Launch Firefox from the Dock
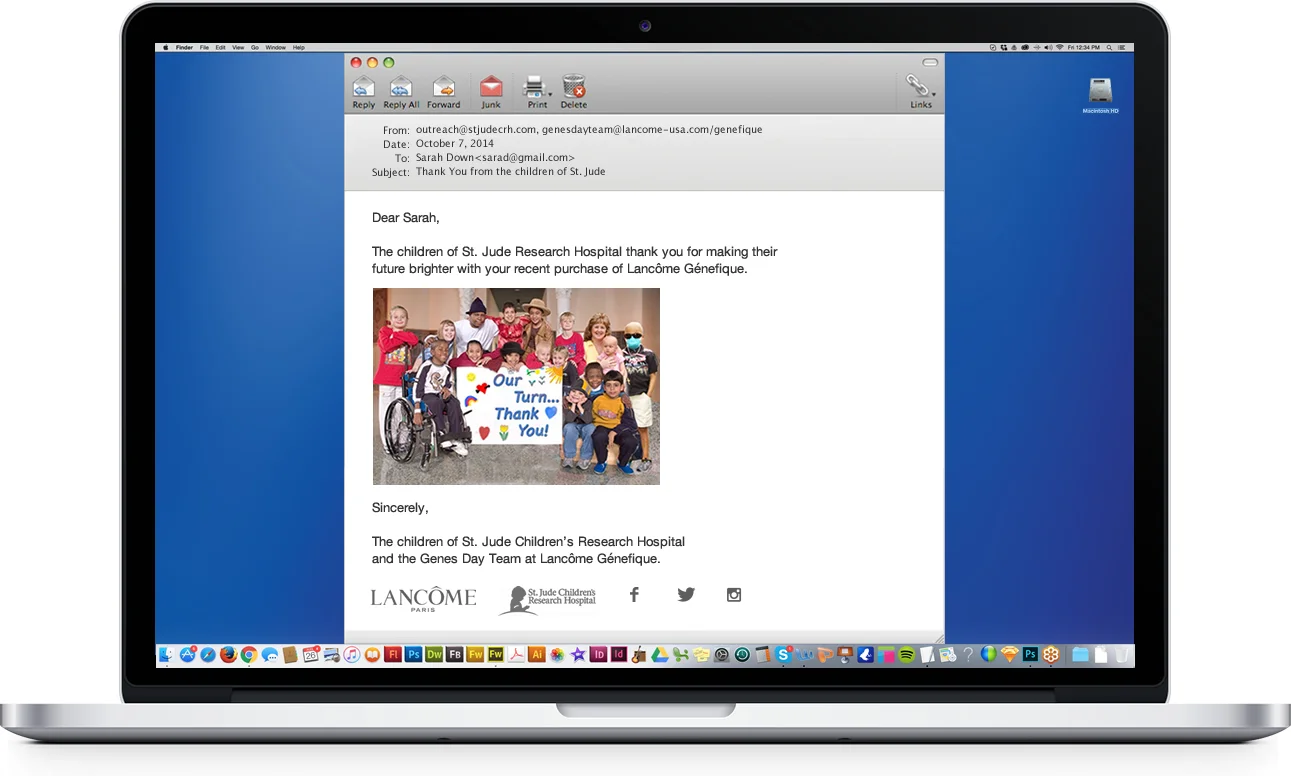Screen dimensions: 1291x776 pos(228,654)
